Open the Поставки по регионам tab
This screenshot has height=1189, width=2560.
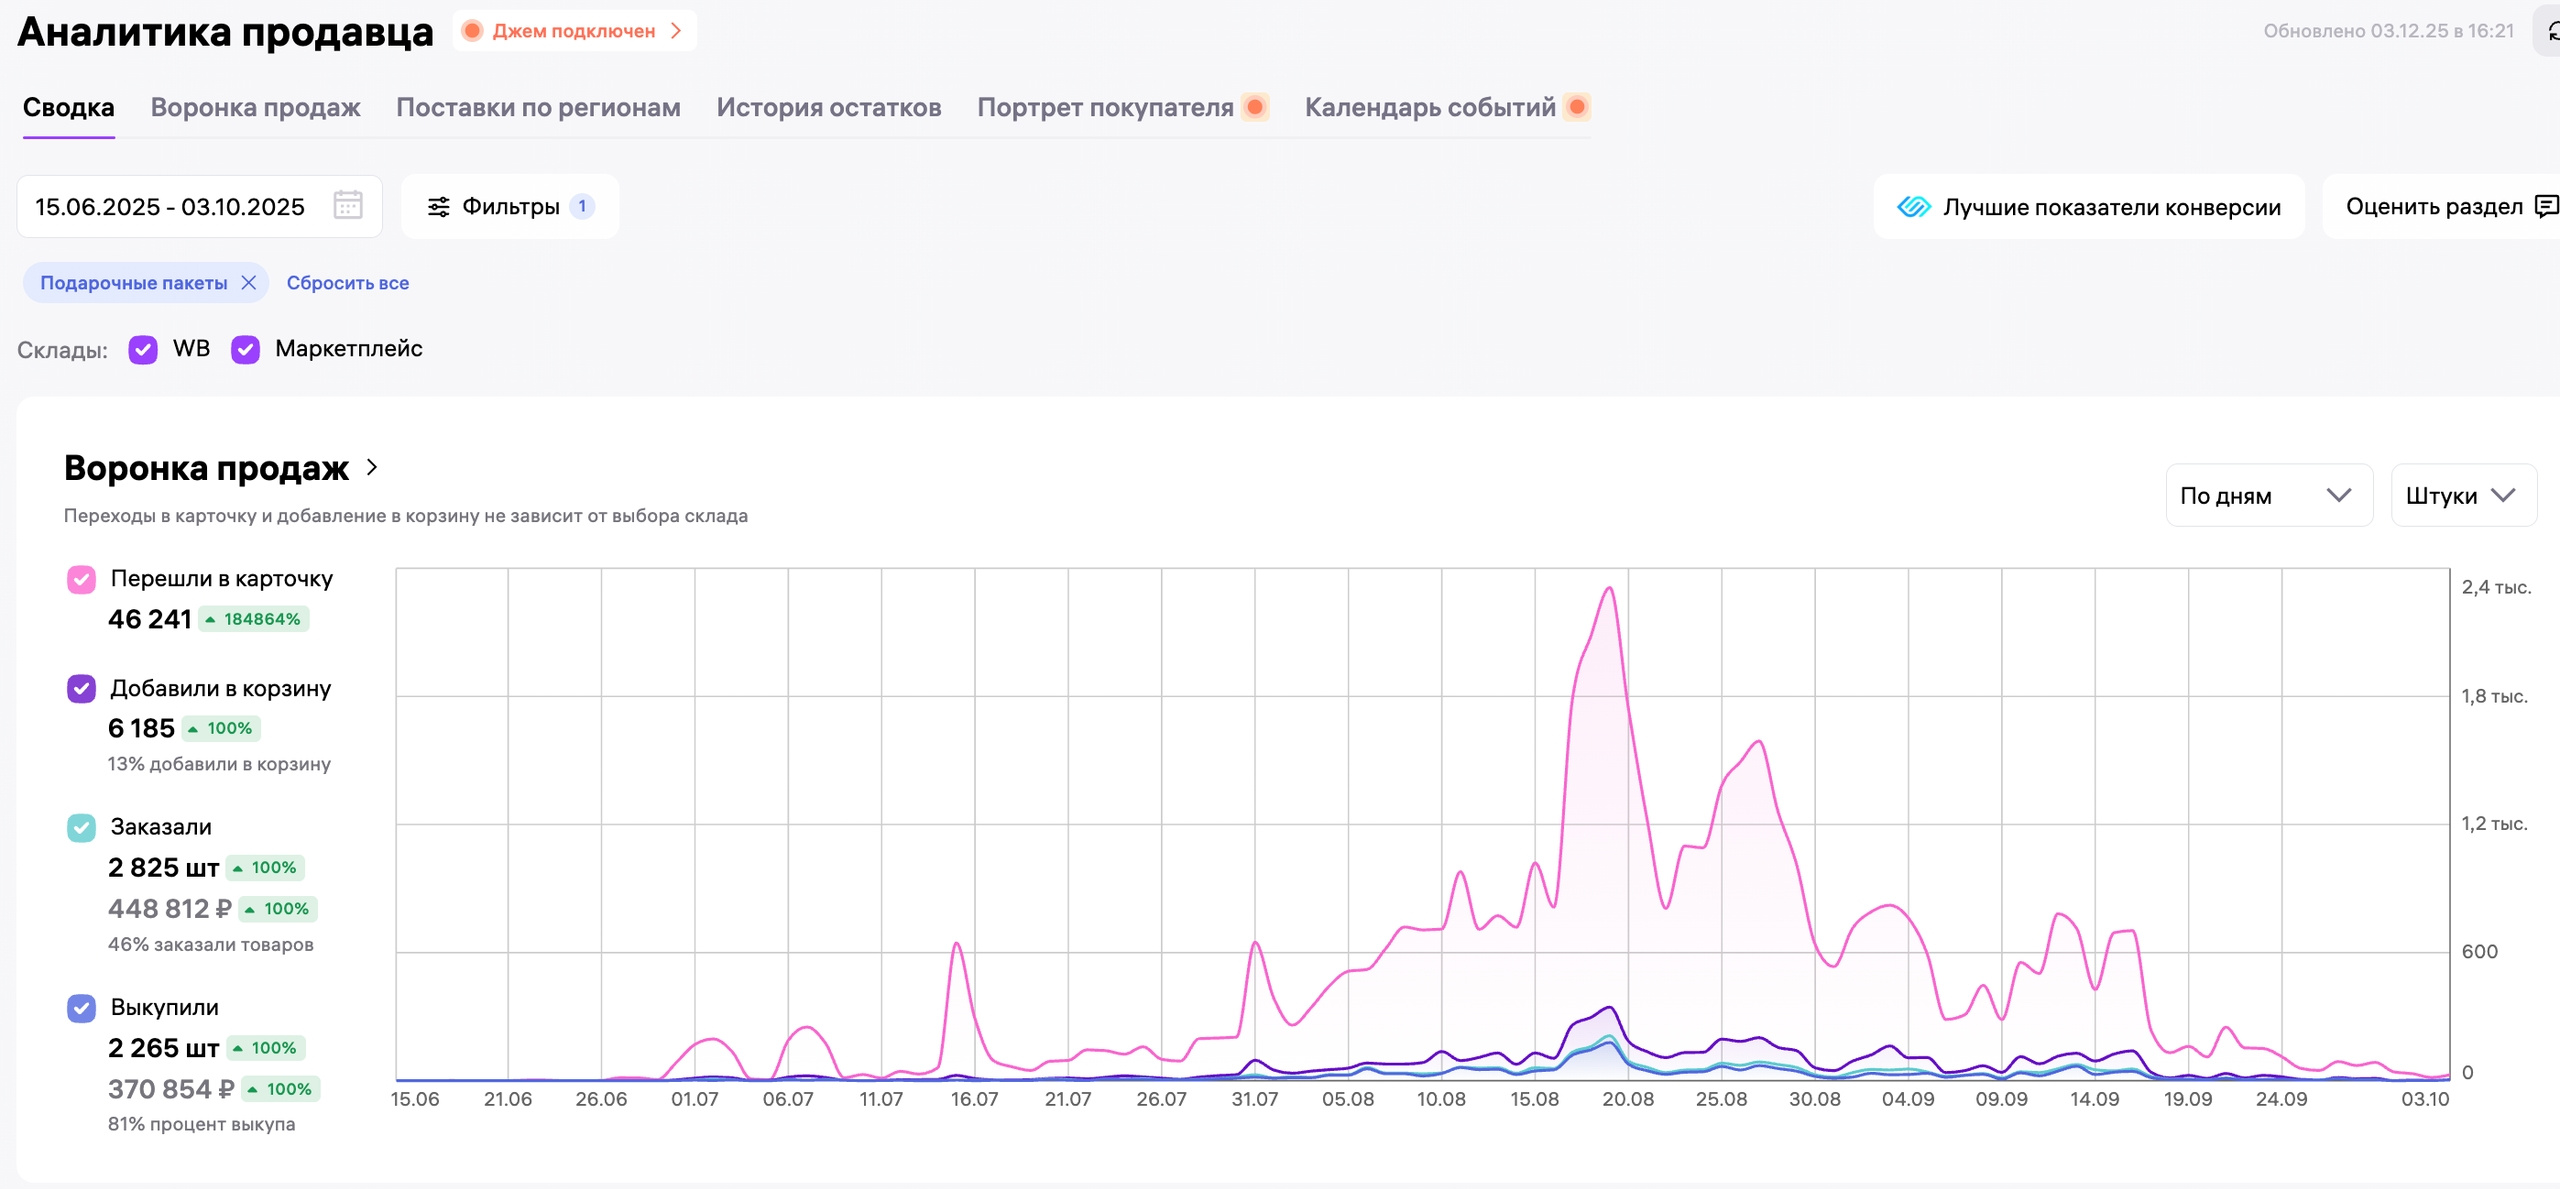click(x=538, y=107)
